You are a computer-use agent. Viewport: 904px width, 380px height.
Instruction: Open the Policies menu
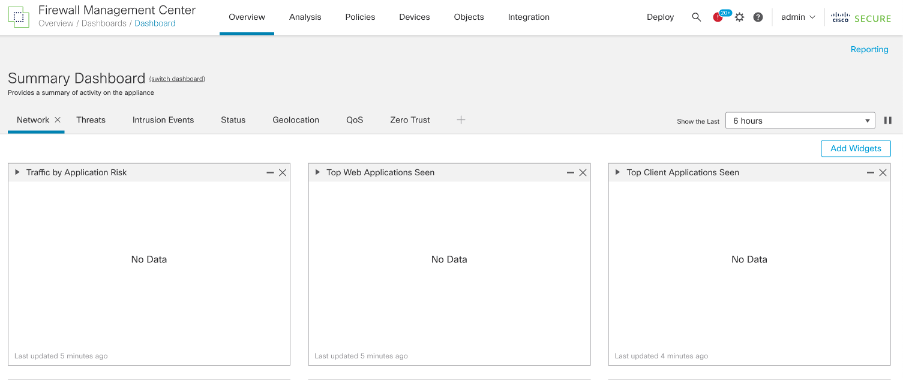[x=360, y=17]
